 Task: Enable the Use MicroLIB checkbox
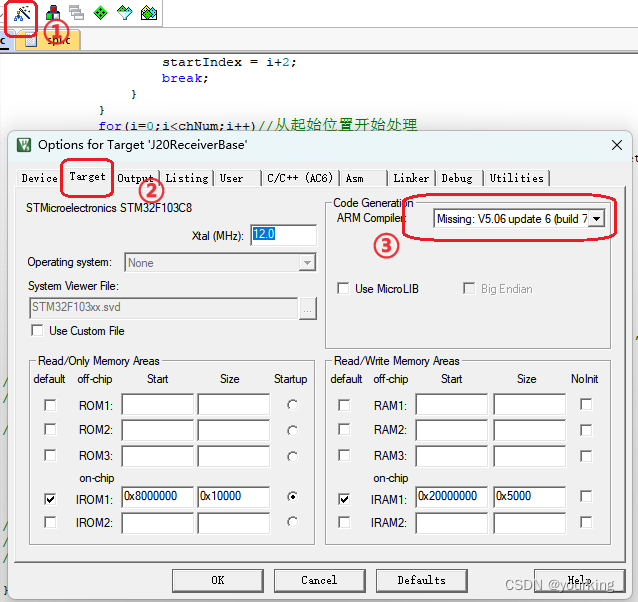tap(343, 288)
